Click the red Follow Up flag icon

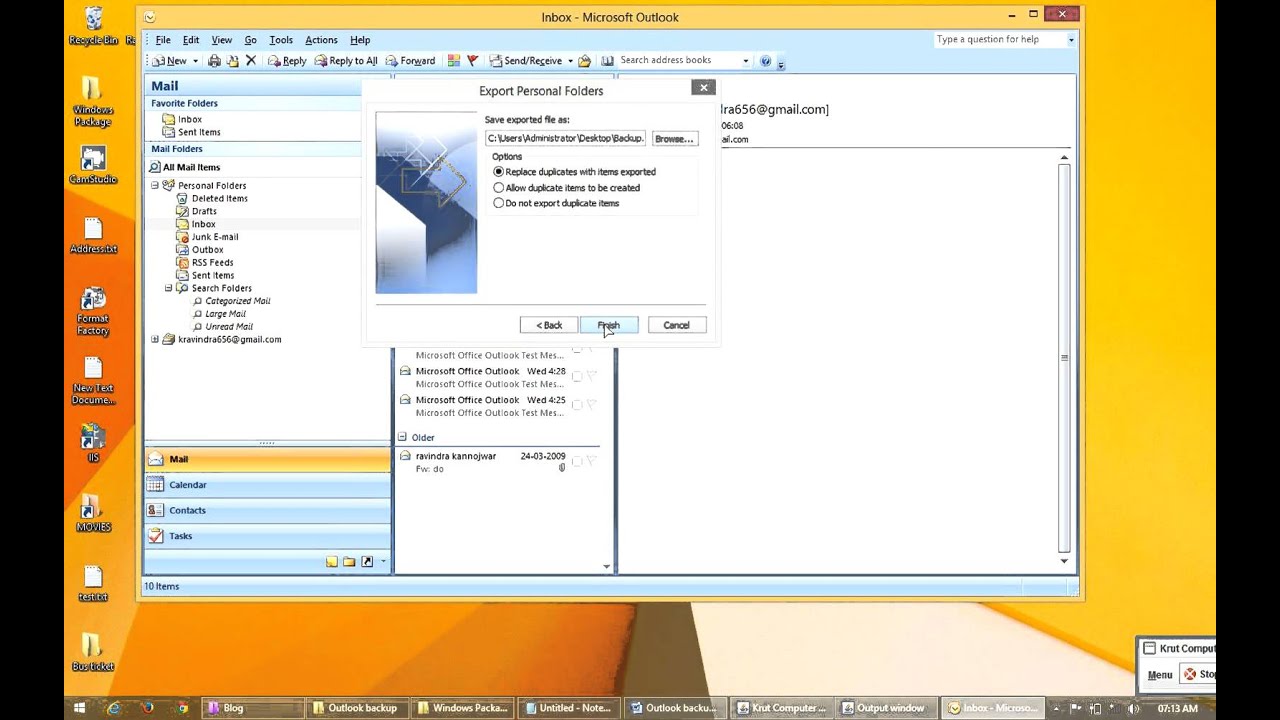point(473,61)
